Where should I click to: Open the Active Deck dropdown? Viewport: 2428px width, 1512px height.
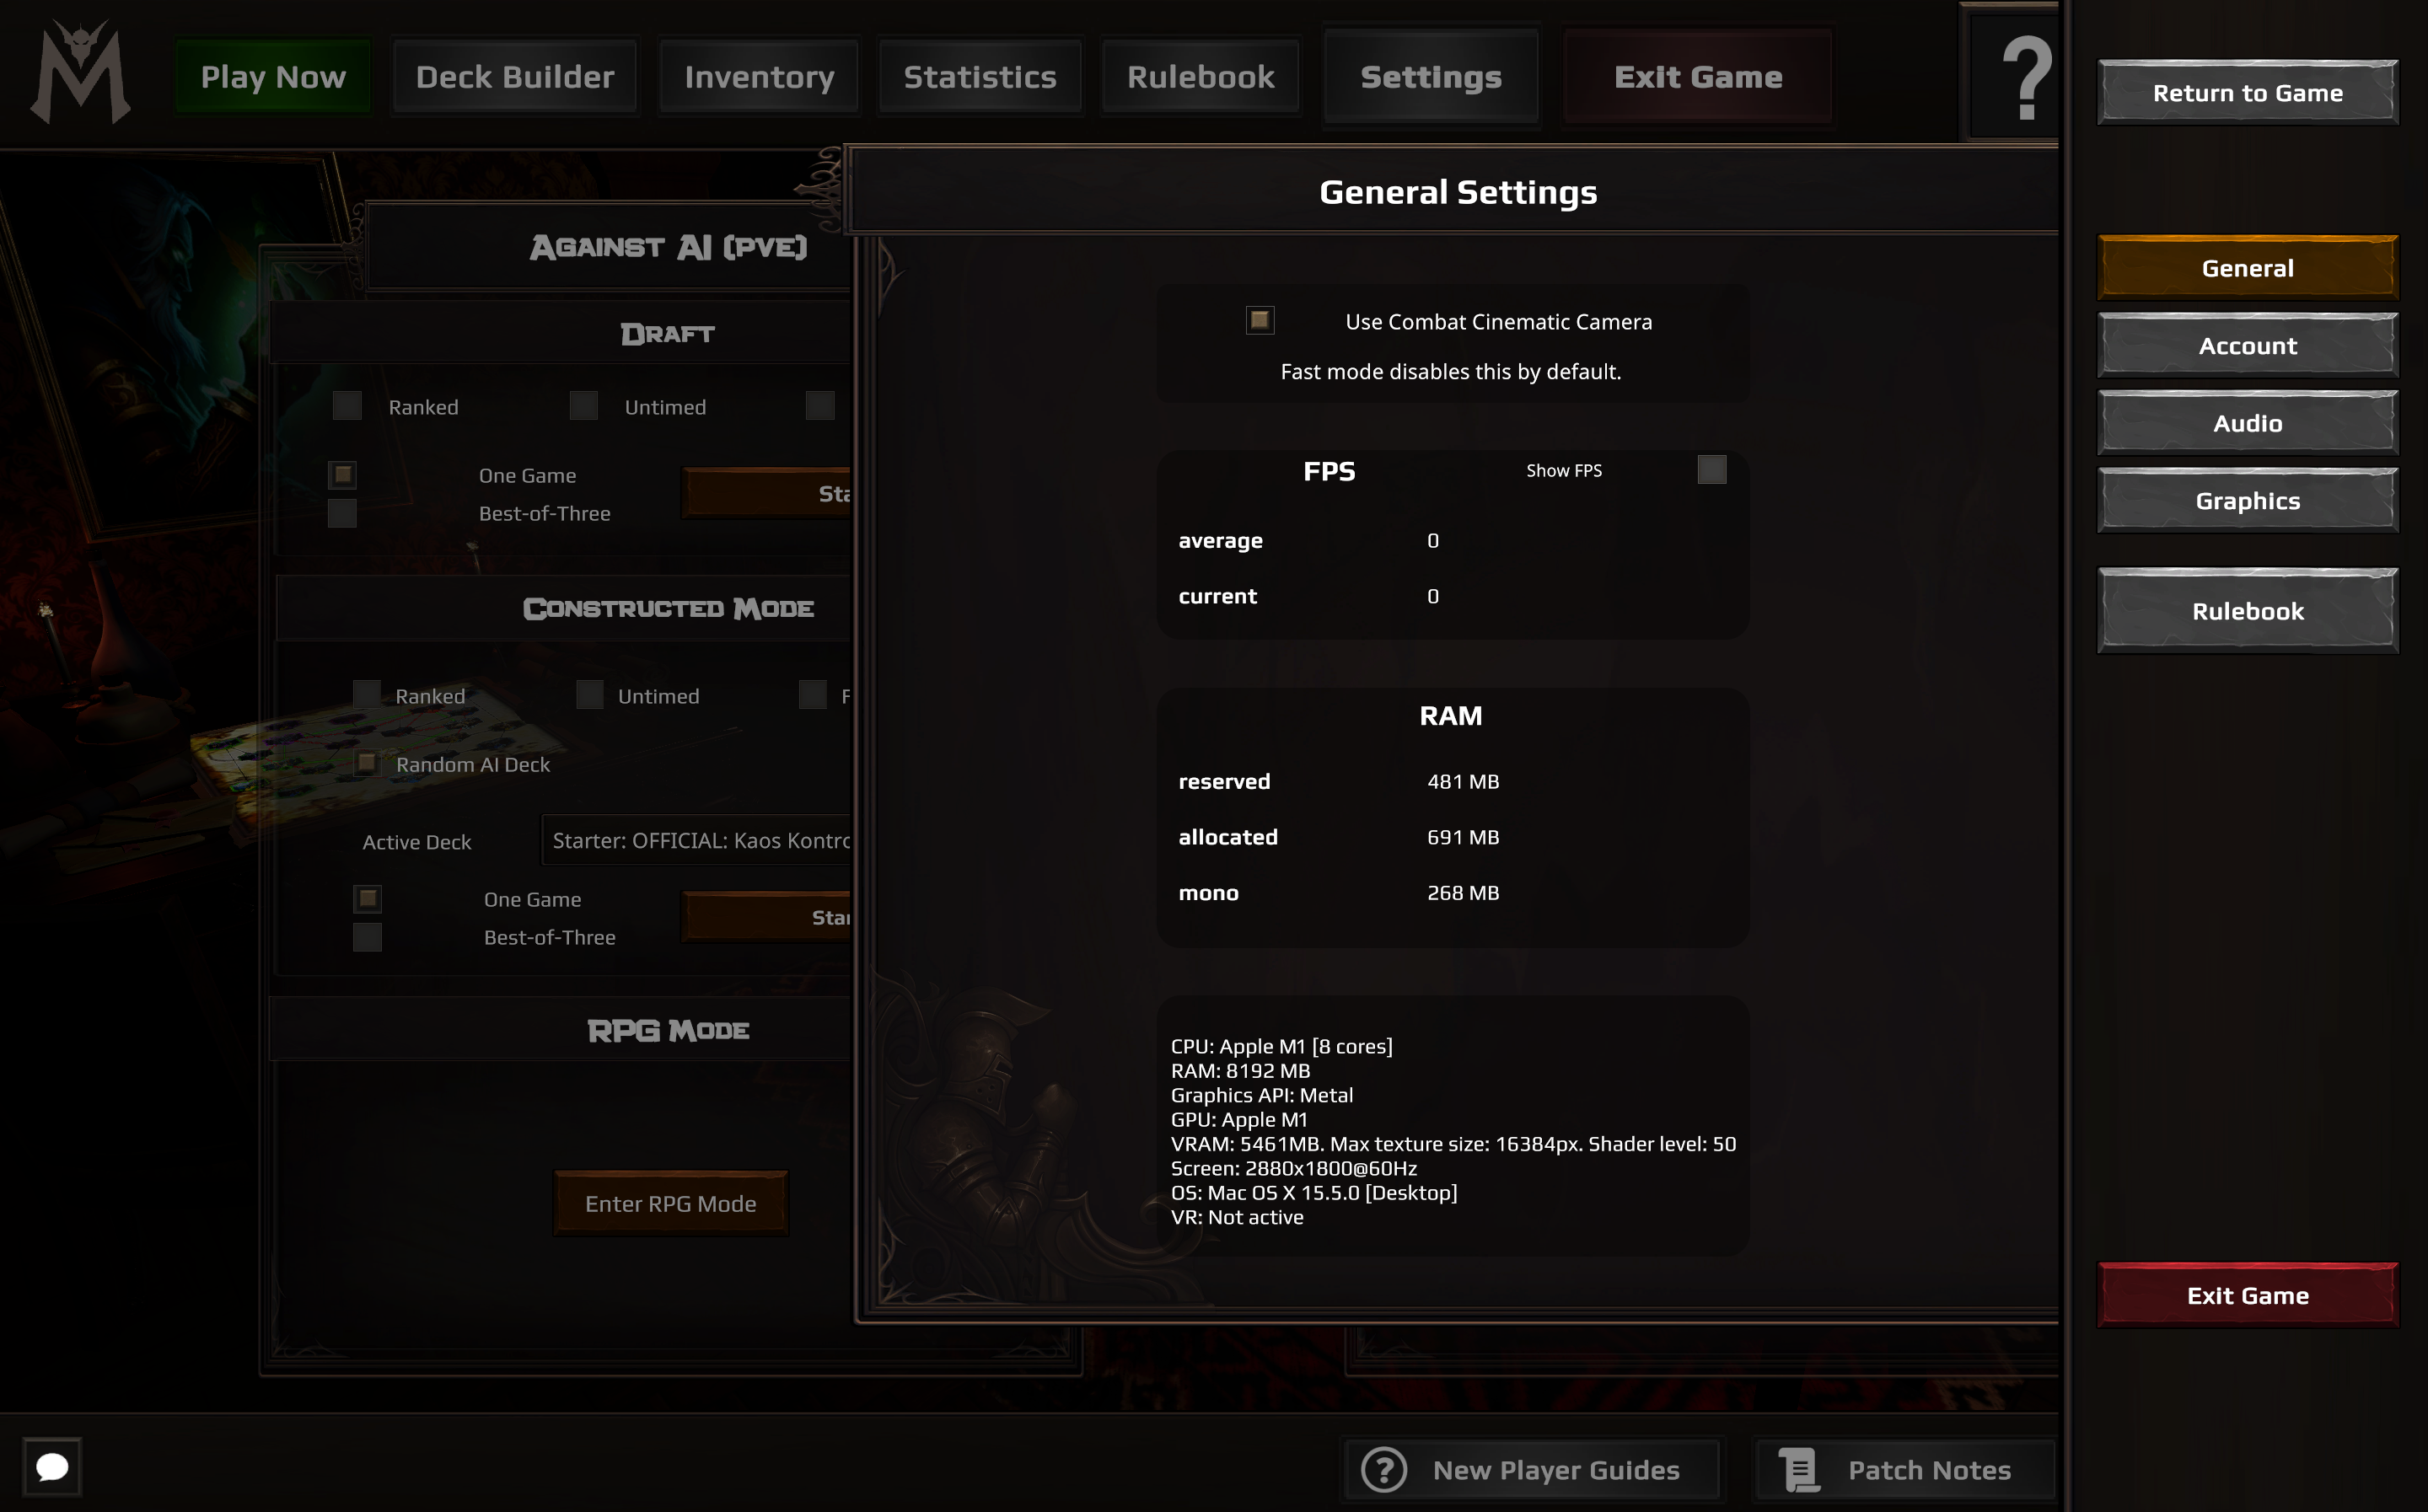697,840
